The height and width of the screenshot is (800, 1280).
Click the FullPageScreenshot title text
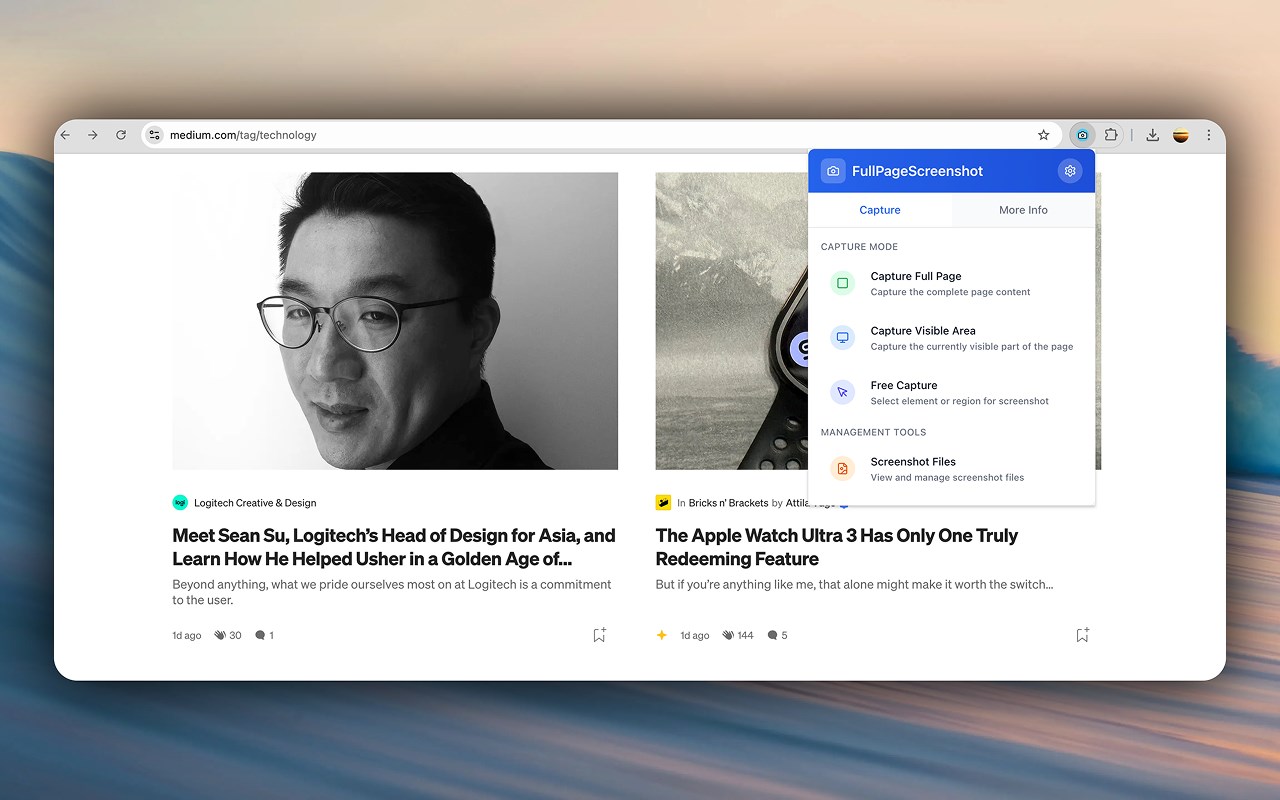point(917,171)
